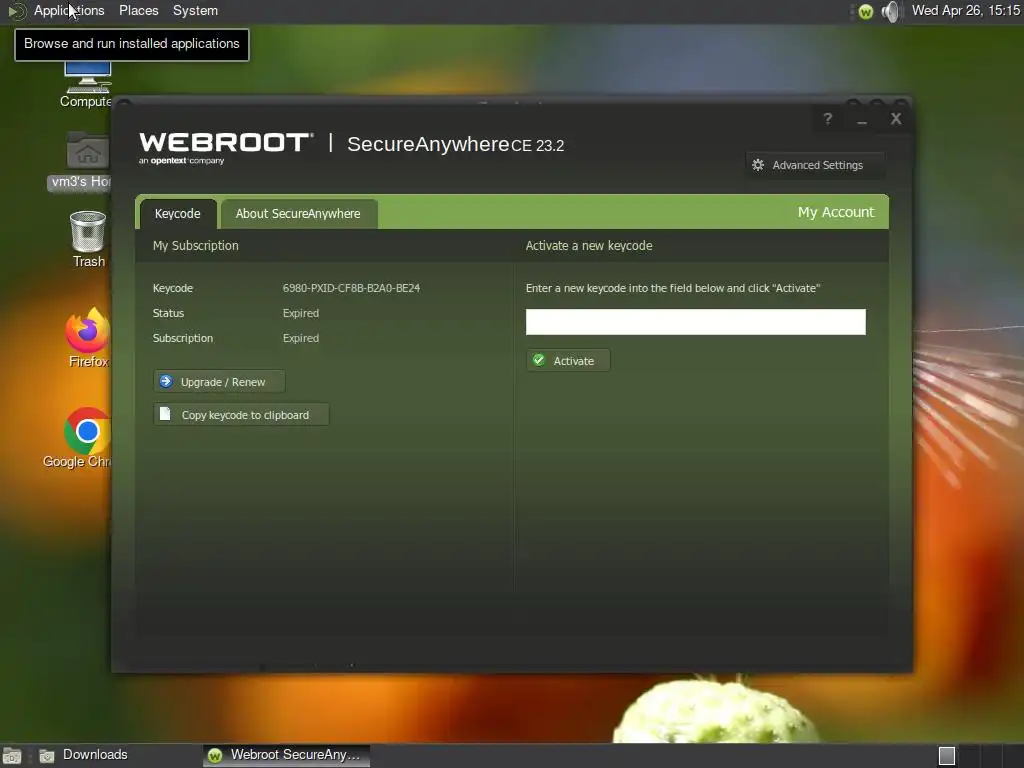
Task: Click the Status Expired value
Action: [x=300, y=313]
